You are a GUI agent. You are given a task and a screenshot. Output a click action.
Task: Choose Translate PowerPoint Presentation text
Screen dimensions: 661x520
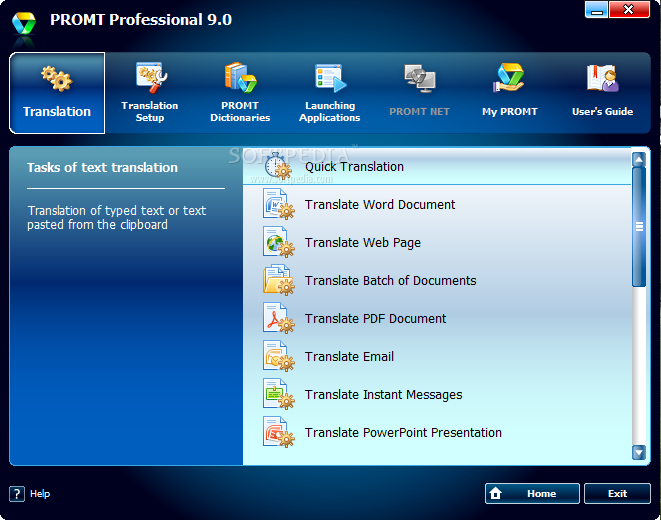point(403,433)
